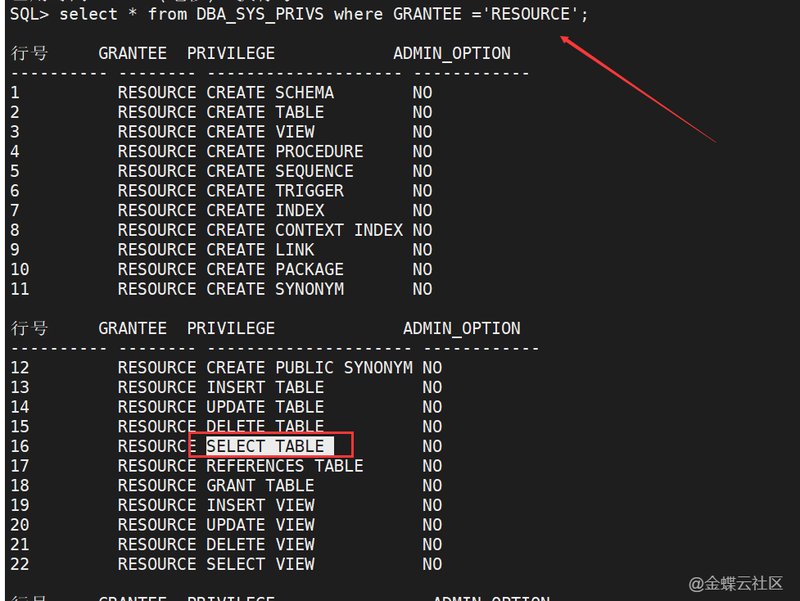Viewport: 800px width, 601px height.
Task: Click row number 17
Action: [x=20, y=466]
